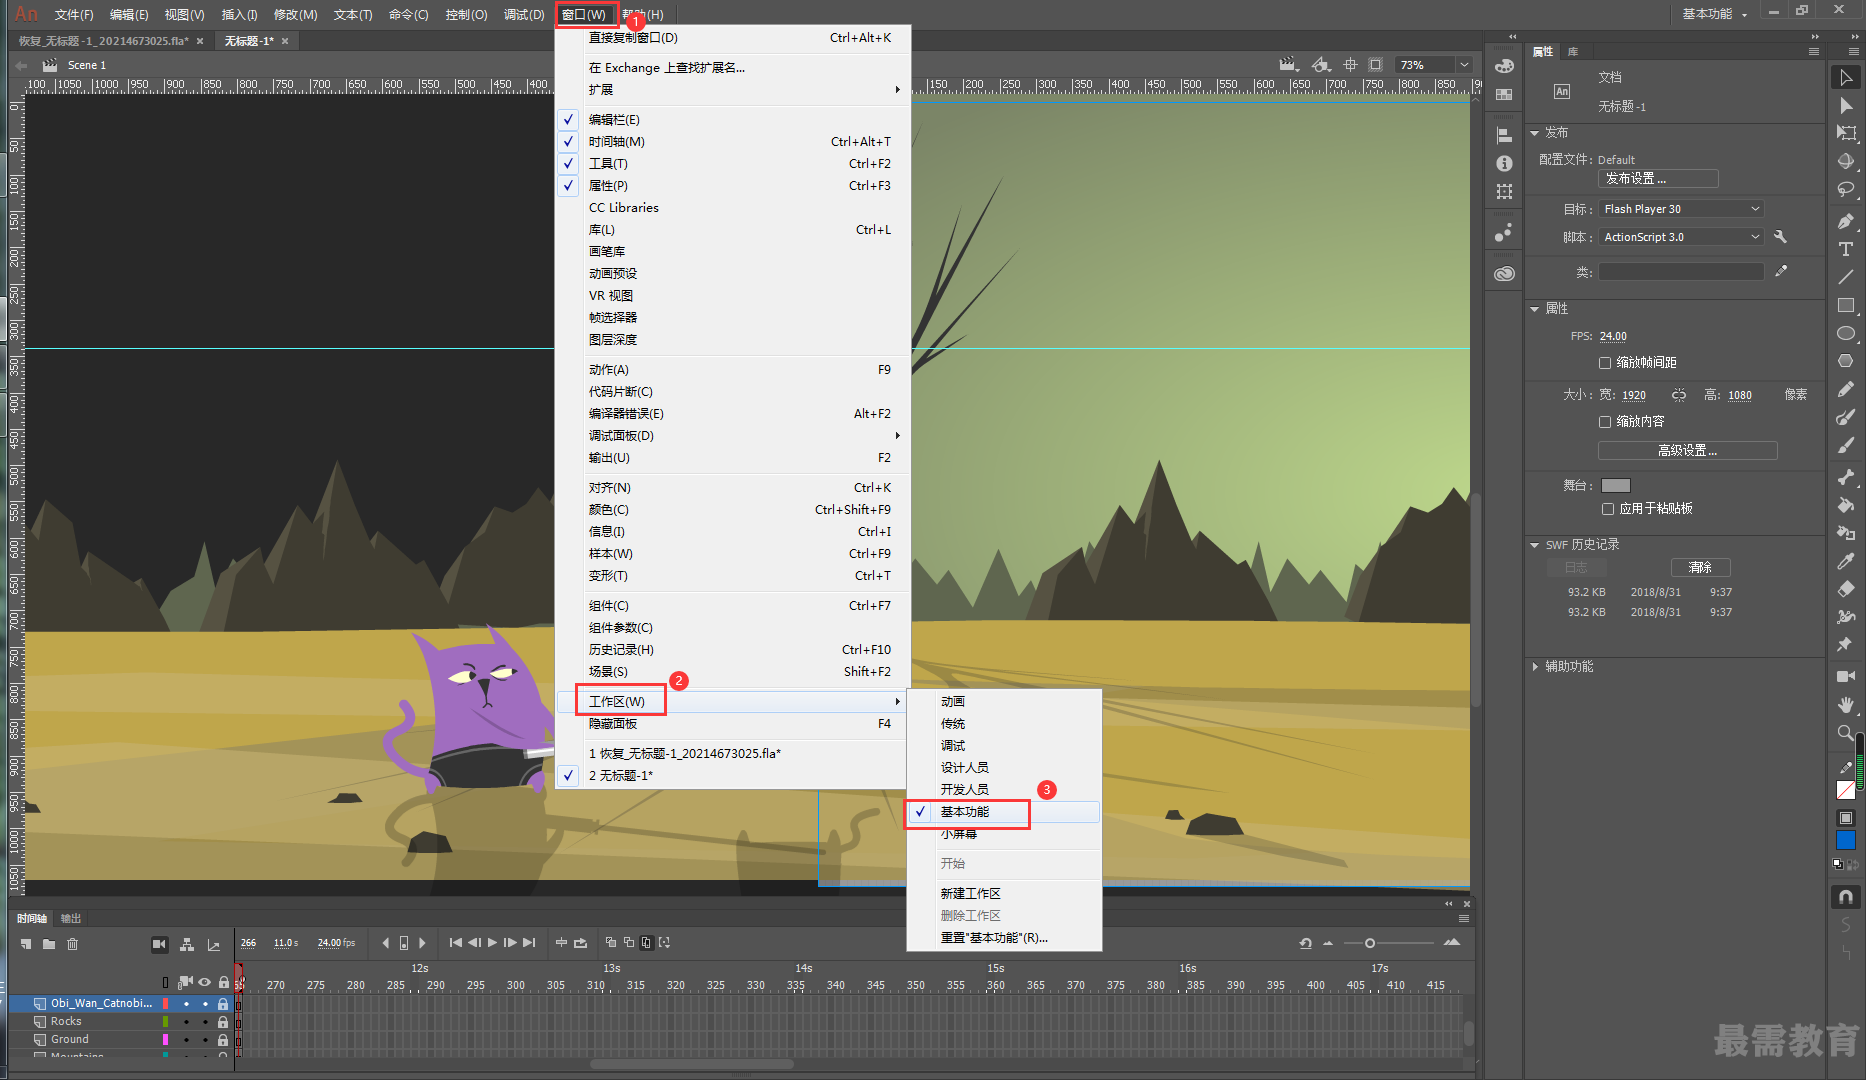Expand the Accessibility section
1866x1080 pixels.
click(1535, 666)
